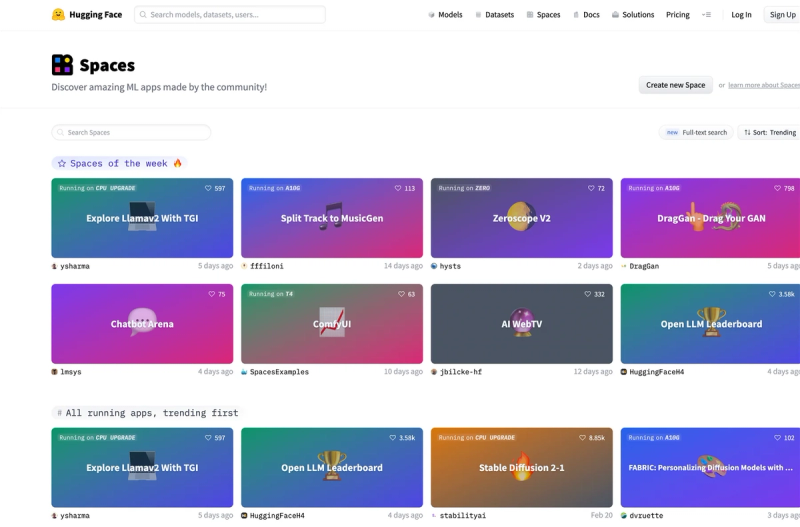Open the AI WebTV space card

(522, 324)
